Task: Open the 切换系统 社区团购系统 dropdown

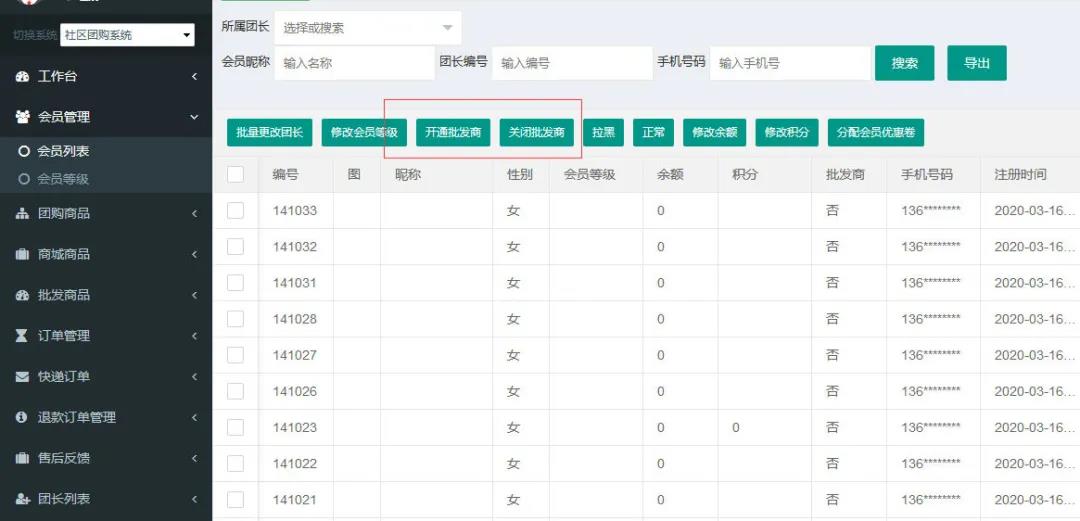Action: point(127,35)
